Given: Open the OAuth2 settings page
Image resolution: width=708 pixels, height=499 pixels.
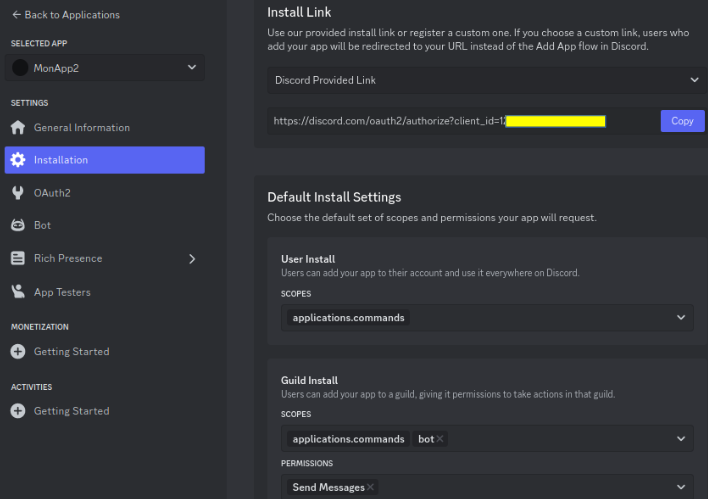Looking at the screenshot, I should pyautogui.click(x=105, y=193).
